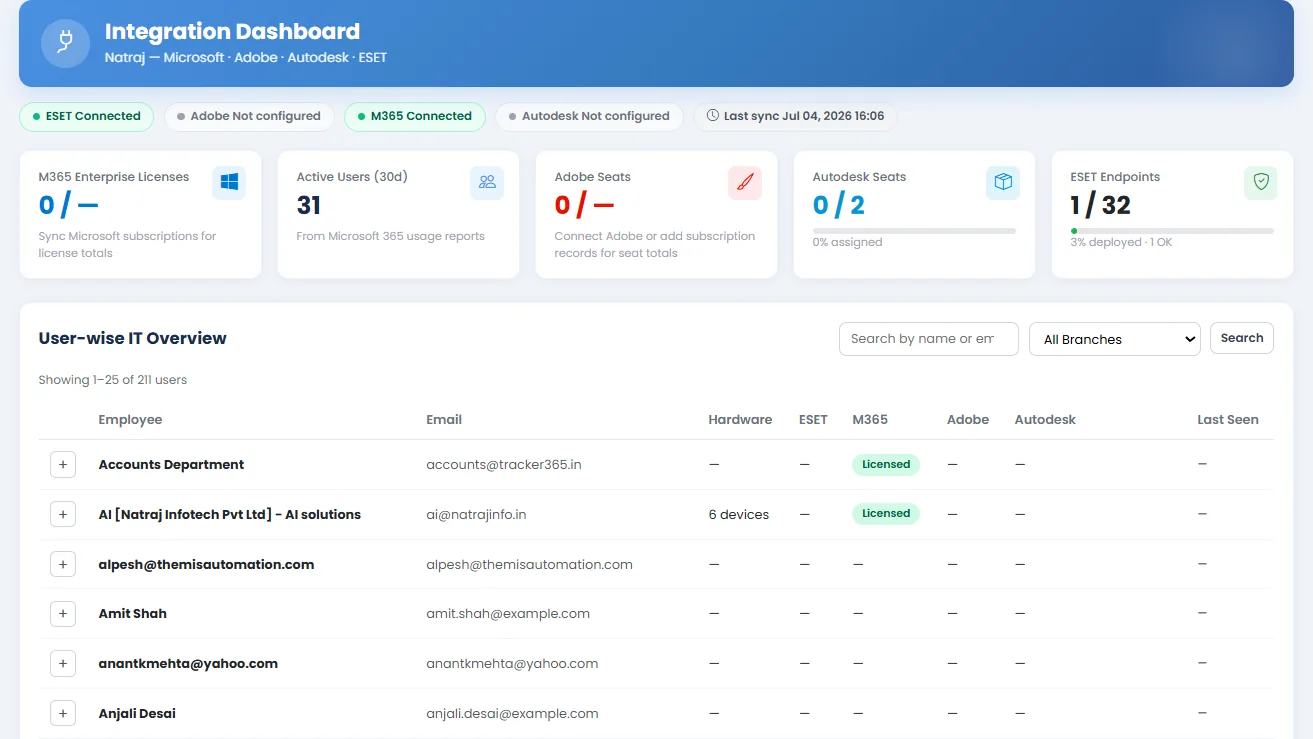Expand the Anjali Desai row
Screen dimensions: 1313x739
pyautogui.click(x=63, y=713)
